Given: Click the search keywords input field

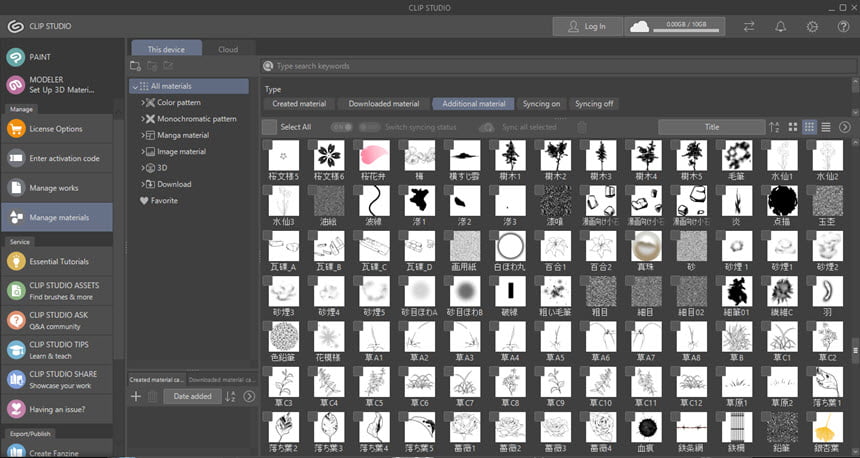Looking at the screenshot, I should click(557, 66).
